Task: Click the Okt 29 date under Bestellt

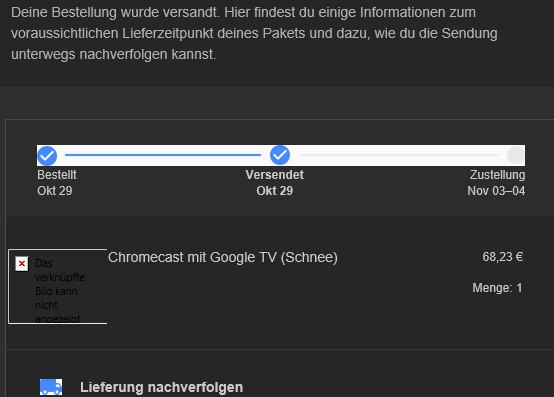Action: (55, 191)
